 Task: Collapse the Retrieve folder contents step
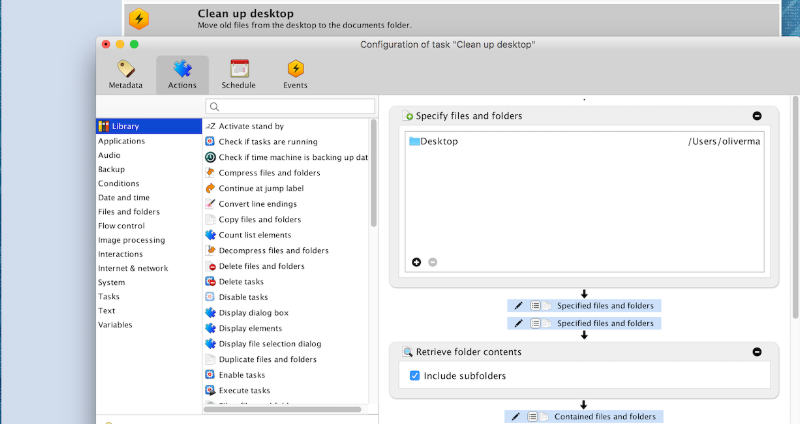[757, 352]
